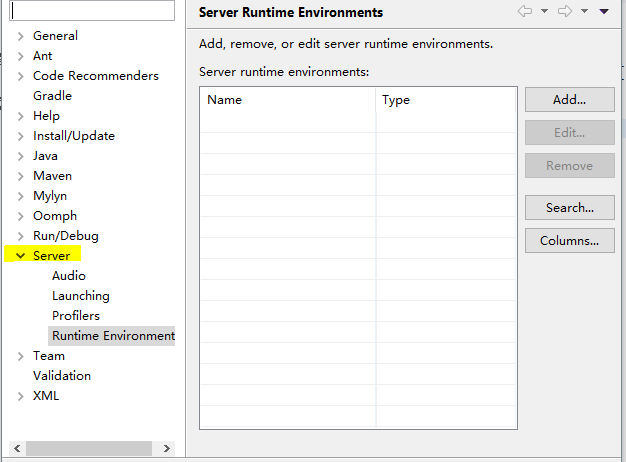Collapse the Server tree node
The height and width of the screenshot is (462, 626).
point(20,256)
